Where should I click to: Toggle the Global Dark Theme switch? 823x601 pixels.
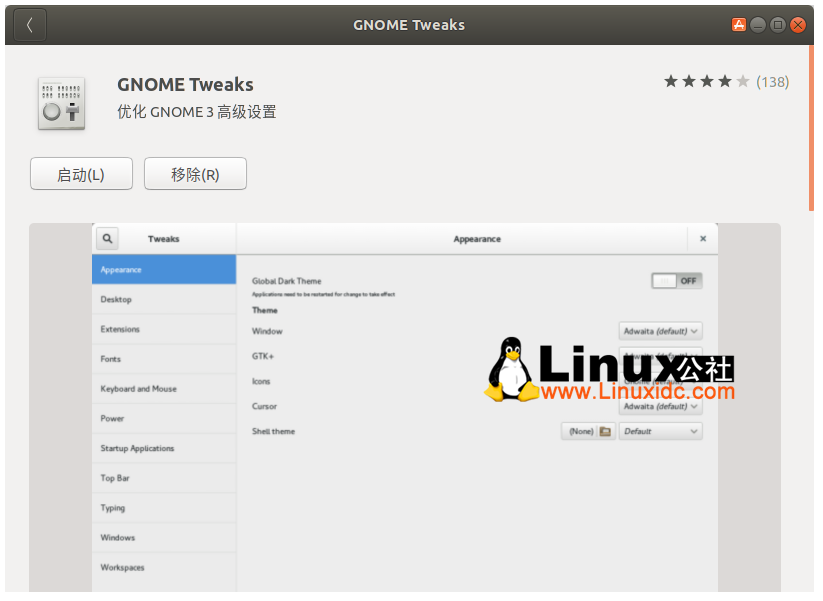pyautogui.click(x=677, y=281)
